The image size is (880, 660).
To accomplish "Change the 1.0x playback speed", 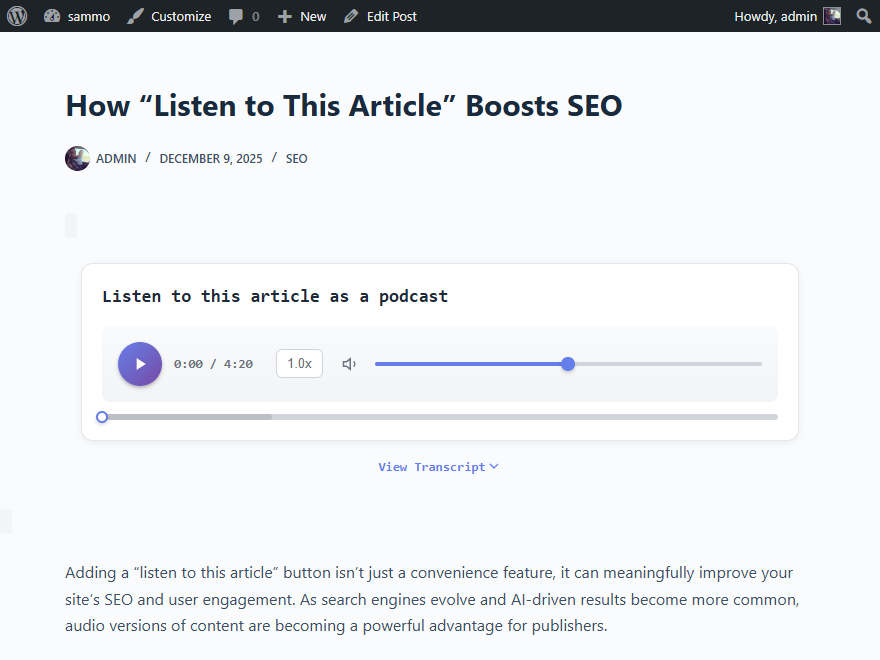I will tap(299, 364).
